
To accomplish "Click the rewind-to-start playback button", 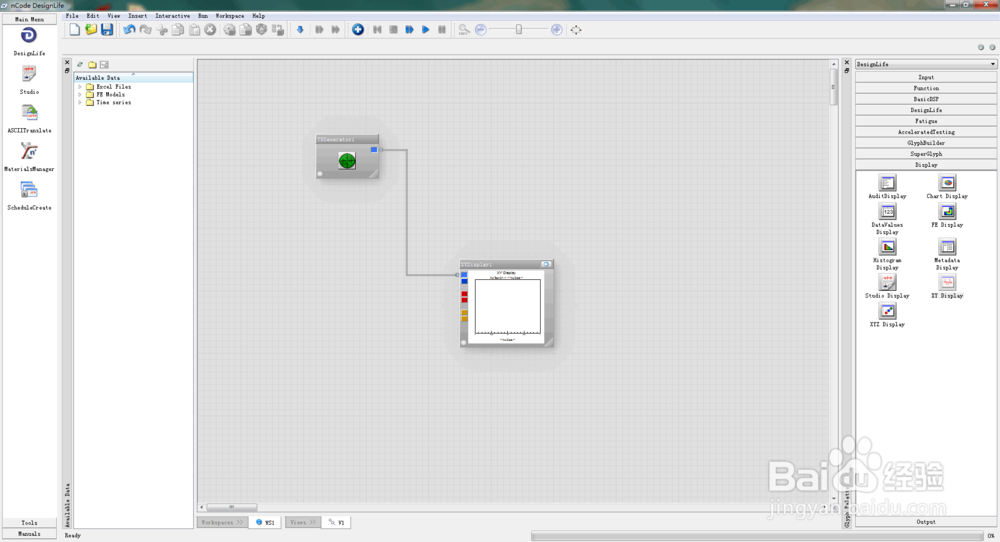I will click(x=378, y=29).
